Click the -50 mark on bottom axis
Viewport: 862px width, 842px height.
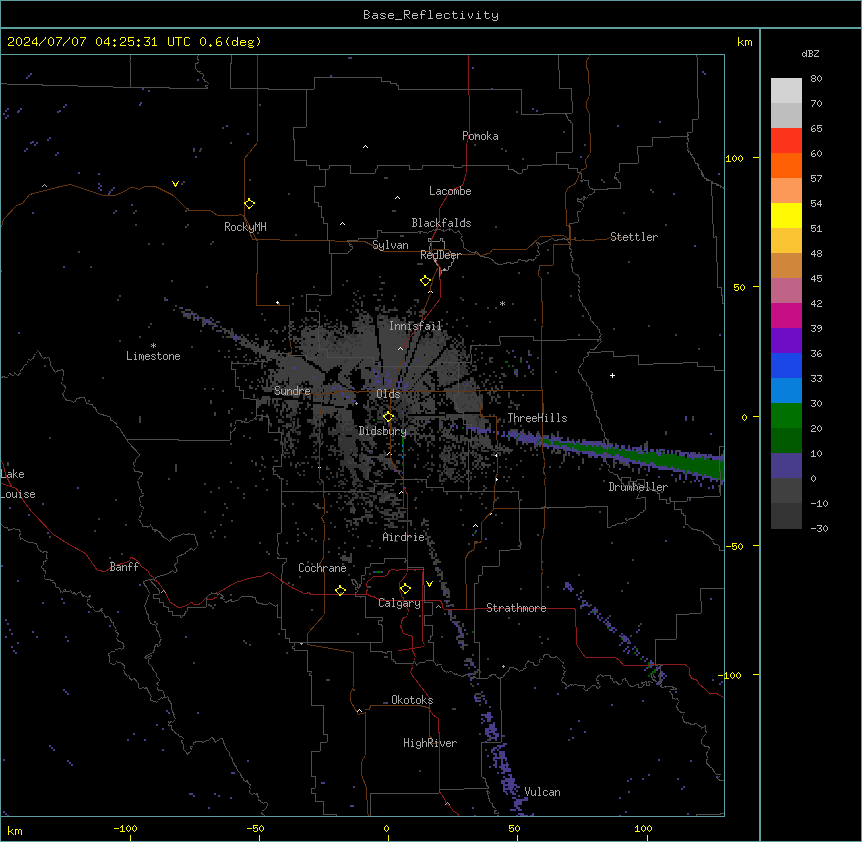click(255, 828)
